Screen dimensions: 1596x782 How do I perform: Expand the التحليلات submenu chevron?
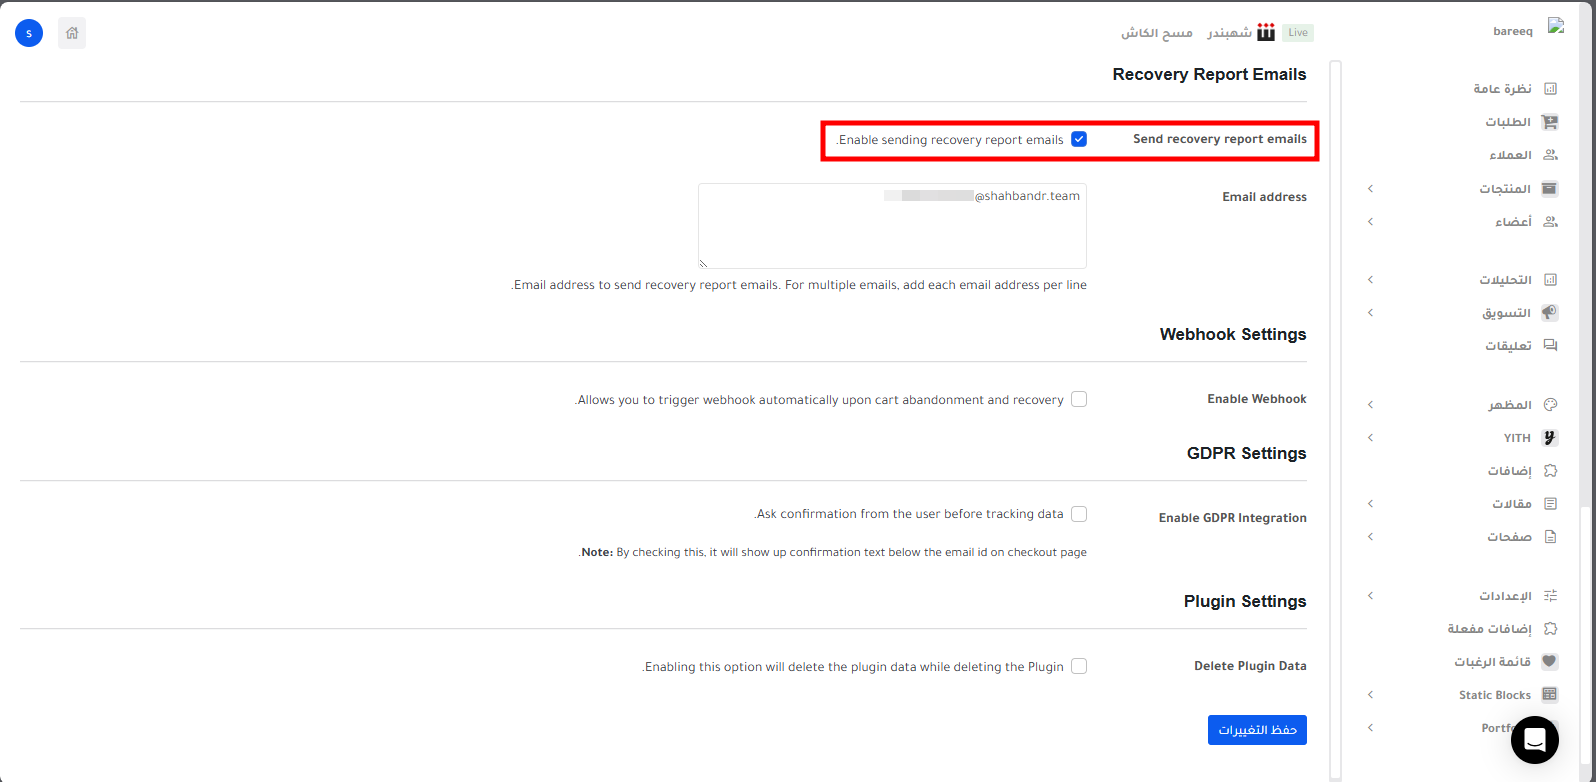1370,280
